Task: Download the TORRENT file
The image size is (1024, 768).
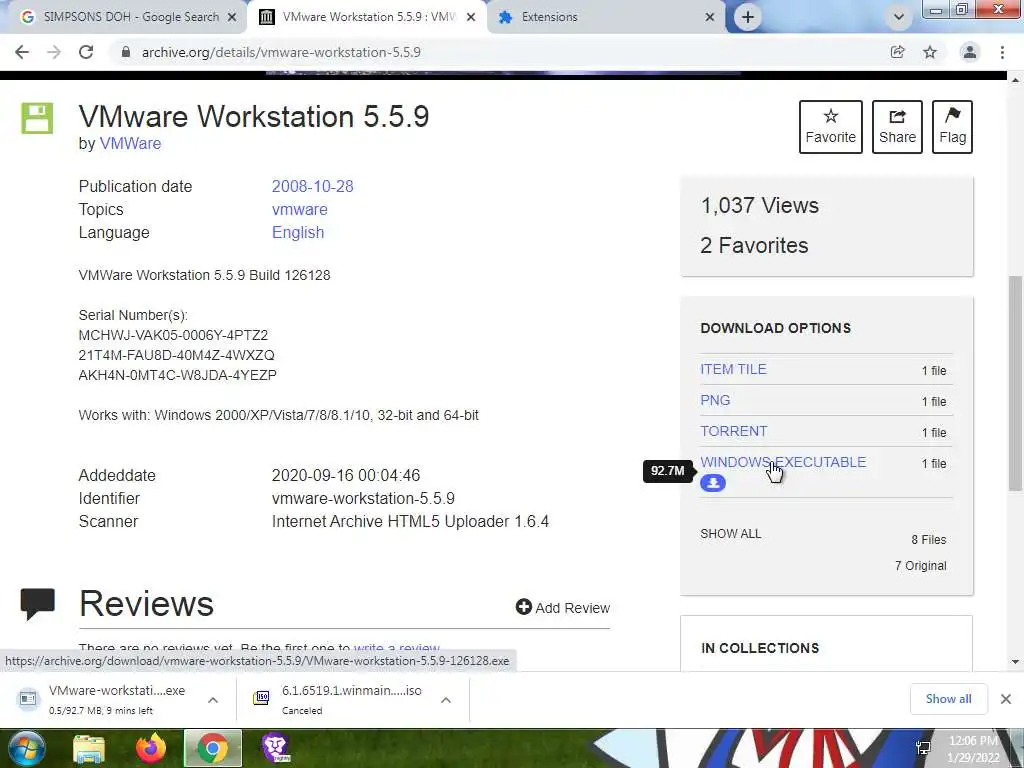Action: pos(733,431)
